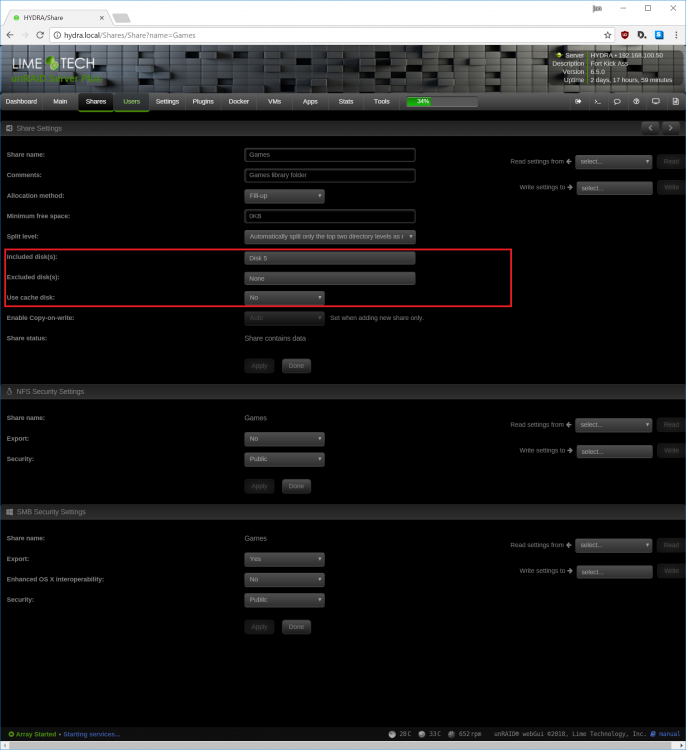This screenshot has height=750, width=686.
Task: Click Apply in SMB Security Settings
Action: coord(259,627)
